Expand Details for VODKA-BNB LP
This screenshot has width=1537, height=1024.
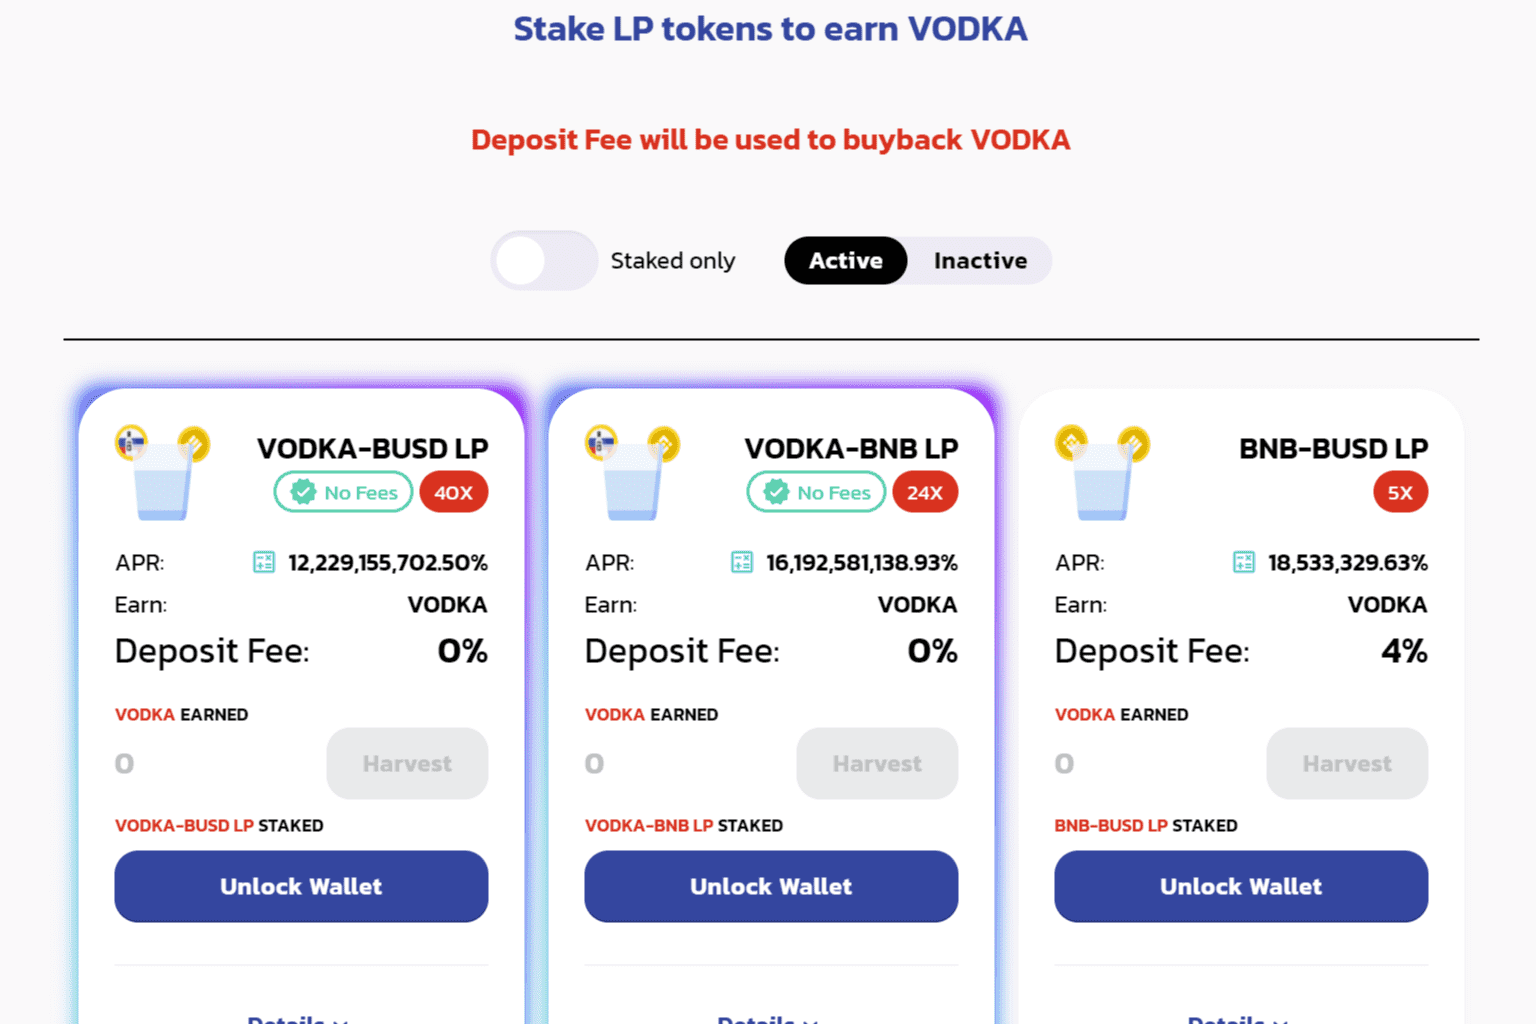click(765, 1018)
